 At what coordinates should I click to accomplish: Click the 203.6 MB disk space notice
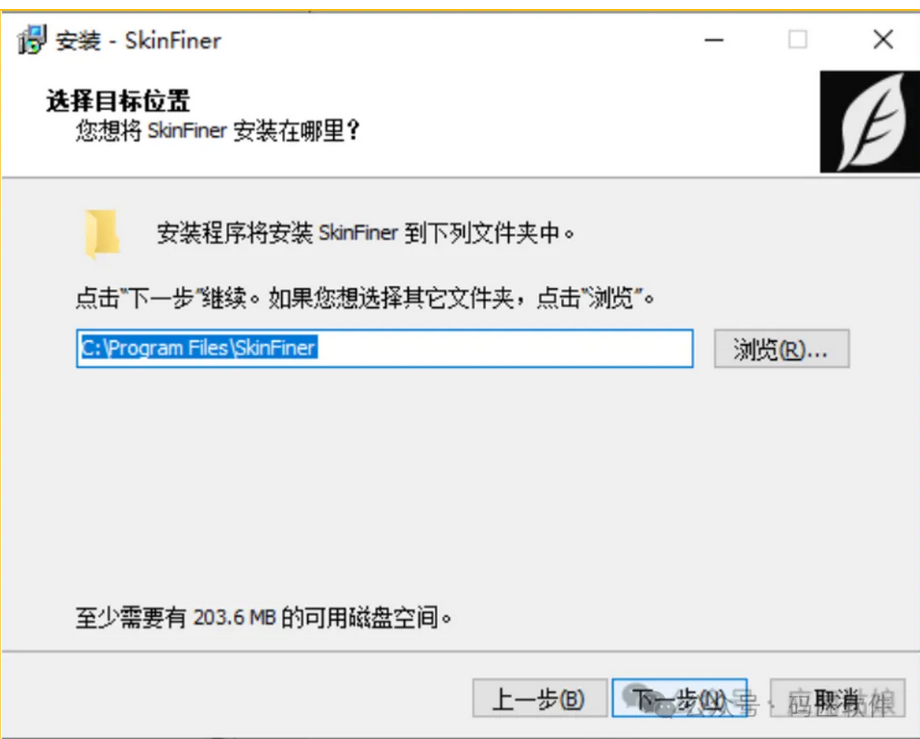click(263, 618)
